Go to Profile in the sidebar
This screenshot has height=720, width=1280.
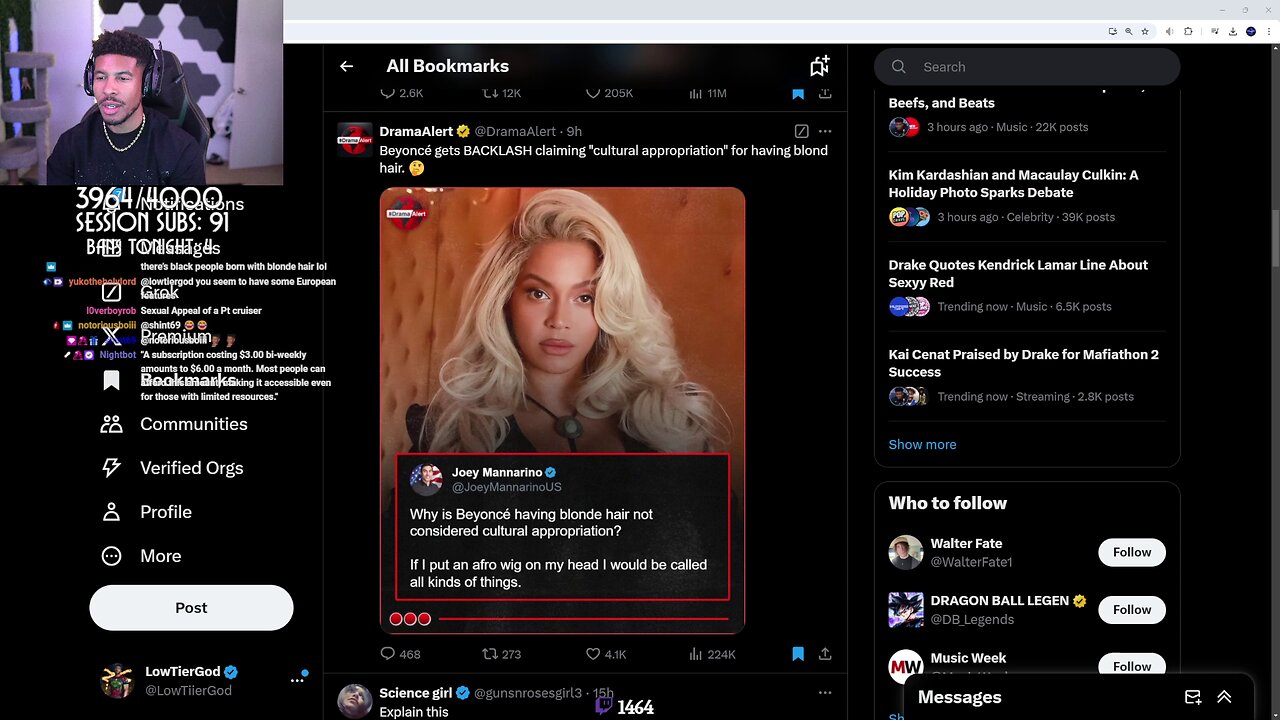click(146, 512)
